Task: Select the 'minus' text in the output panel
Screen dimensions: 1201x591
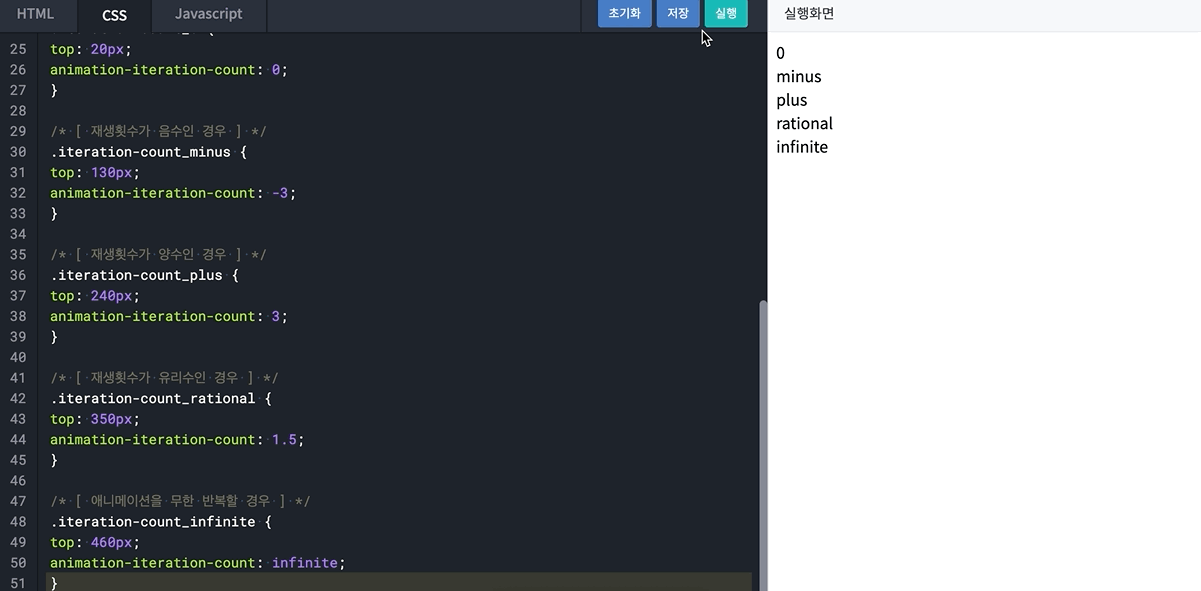Action: (798, 76)
